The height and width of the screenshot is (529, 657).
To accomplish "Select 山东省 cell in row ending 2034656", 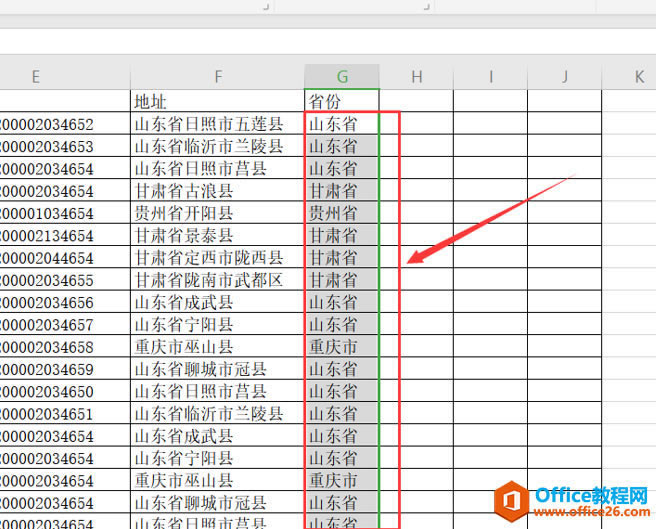I will (x=342, y=302).
